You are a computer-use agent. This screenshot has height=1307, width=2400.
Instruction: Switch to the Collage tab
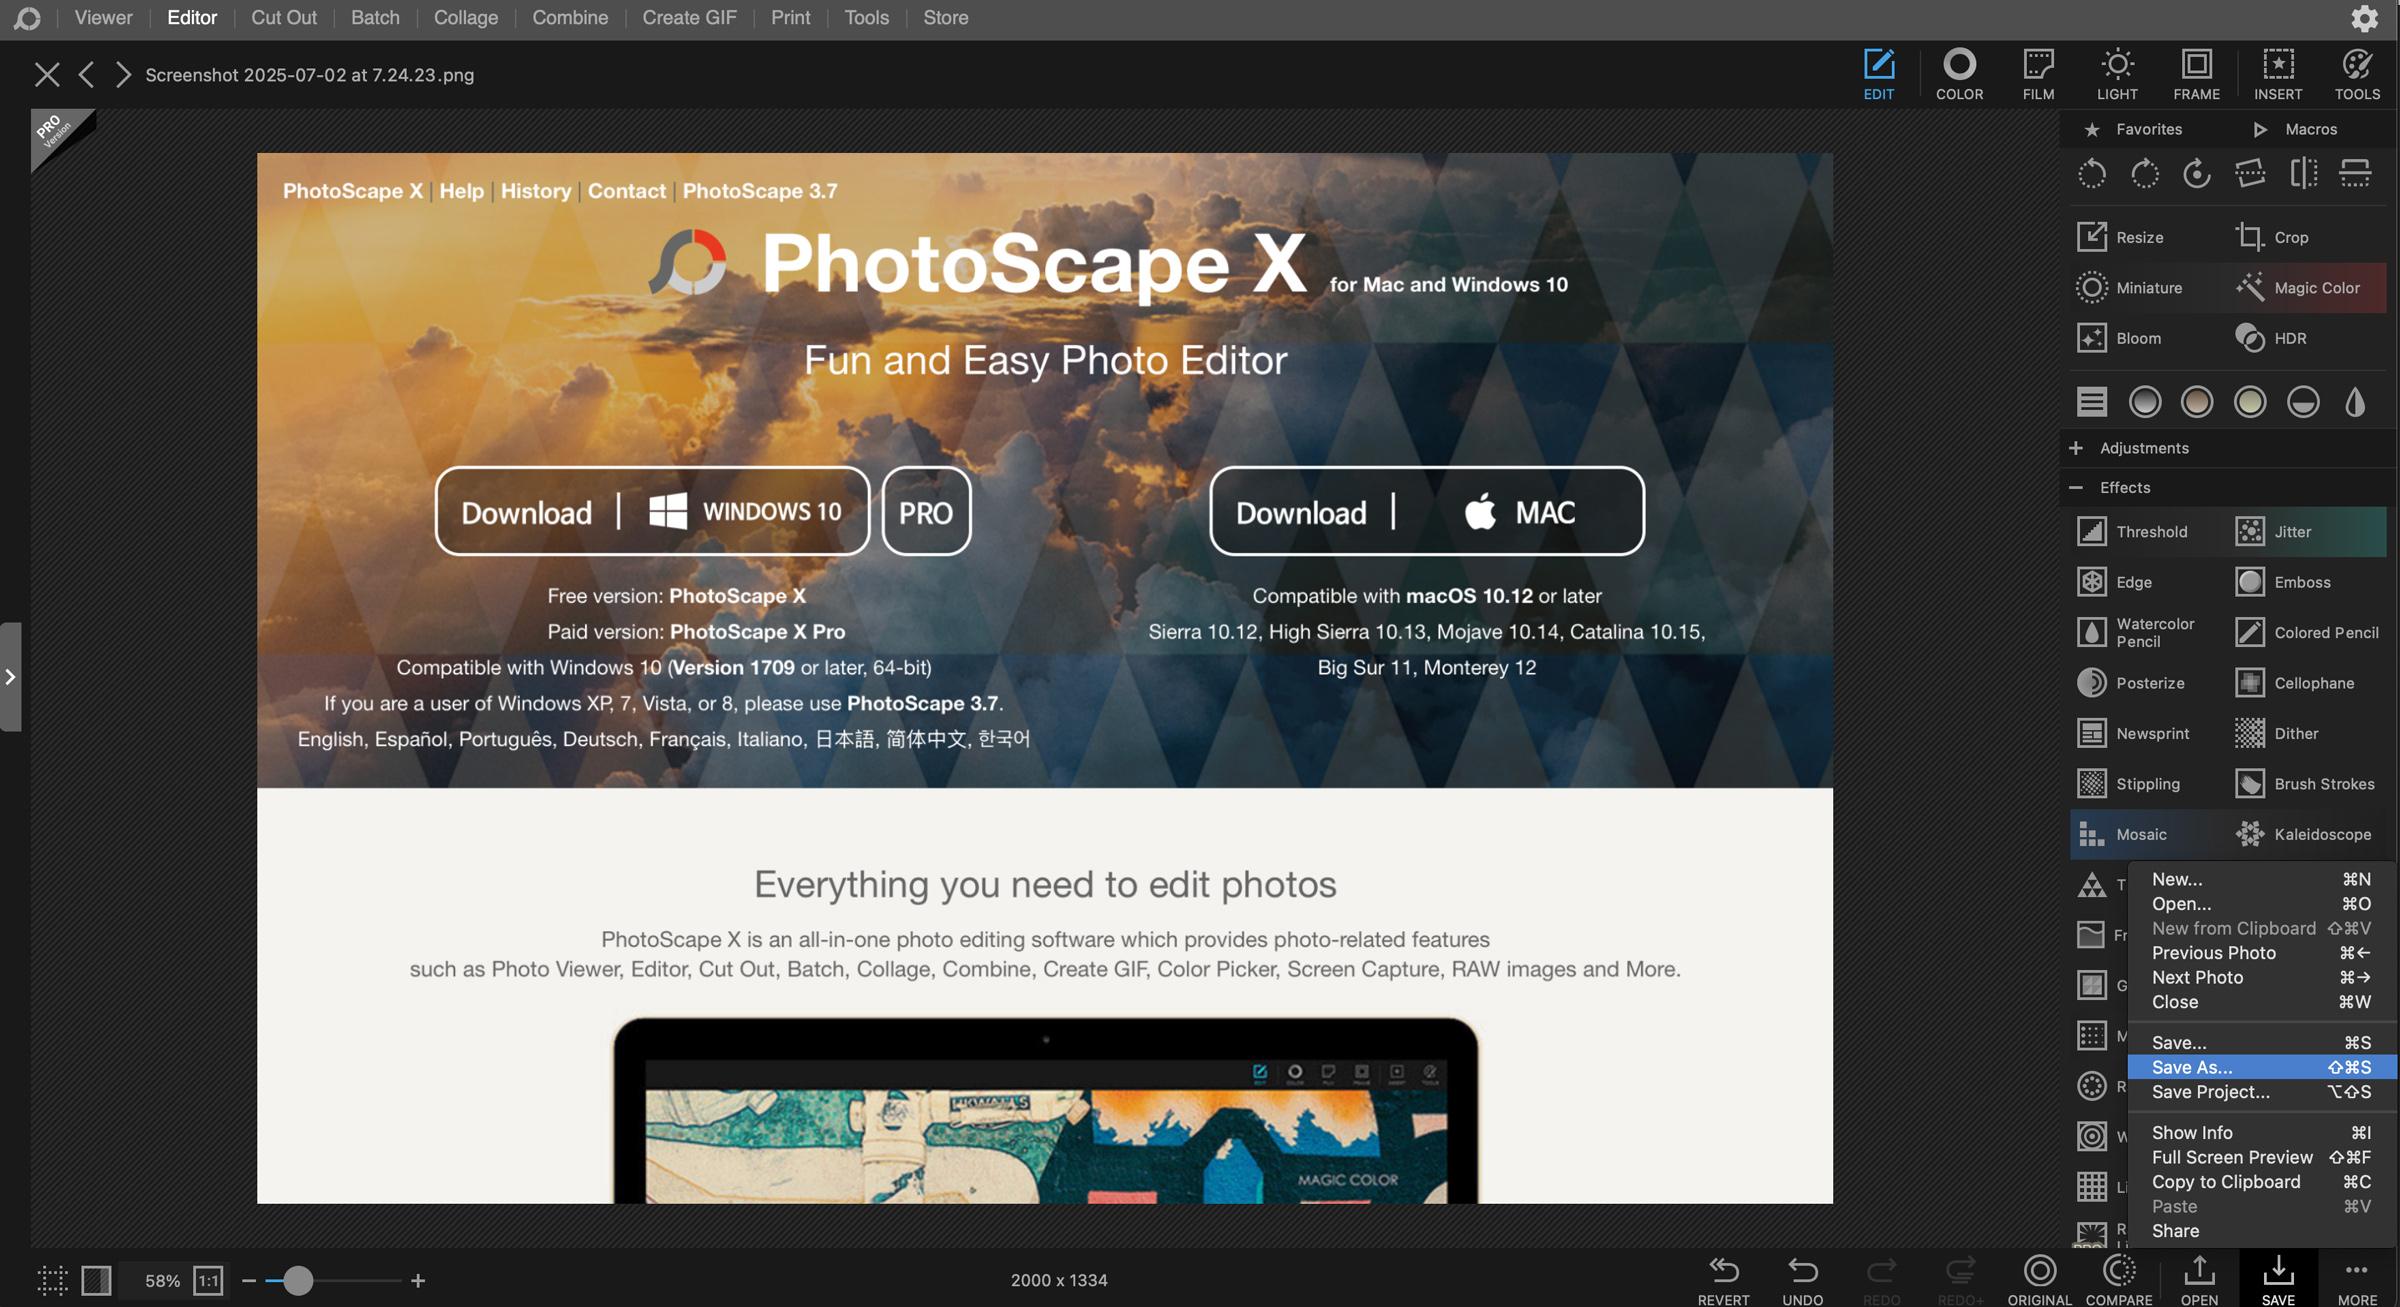pyautogui.click(x=465, y=17)
